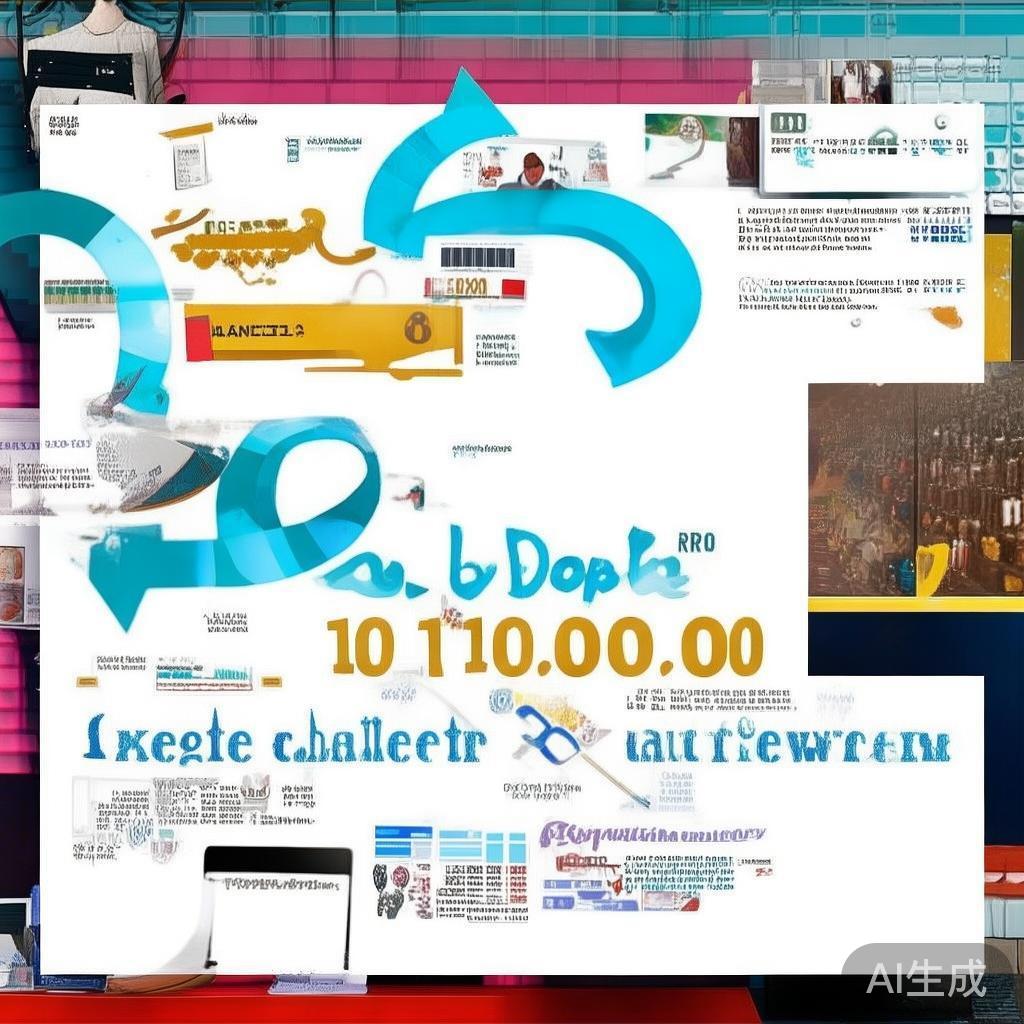Open the crowd photo thumbnail on the right

[x=916, y=490]
